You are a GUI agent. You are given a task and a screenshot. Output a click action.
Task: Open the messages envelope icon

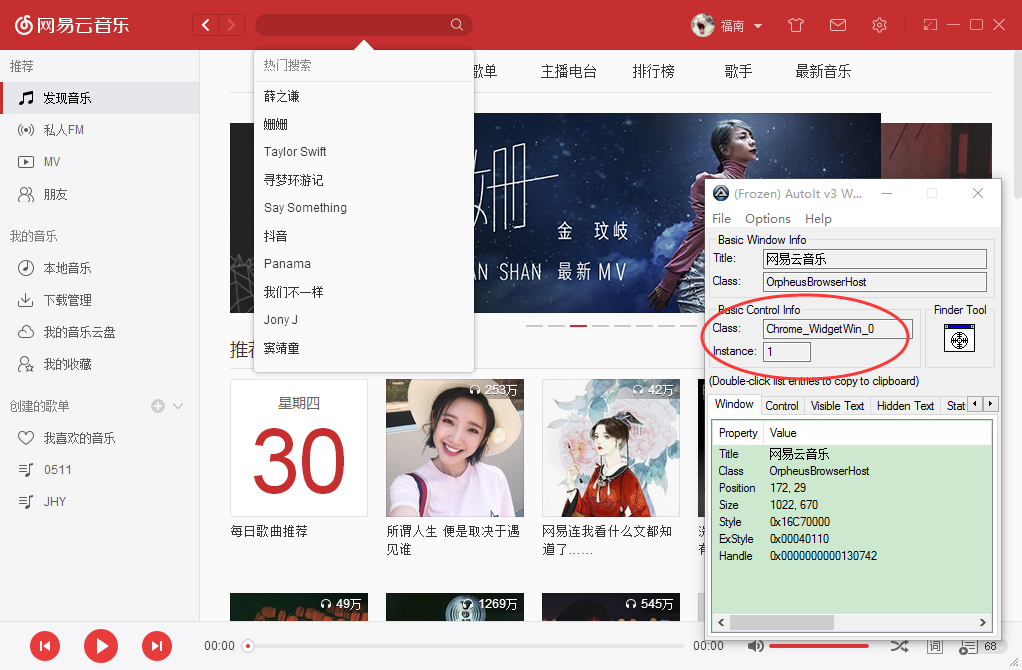pos(838,25)
